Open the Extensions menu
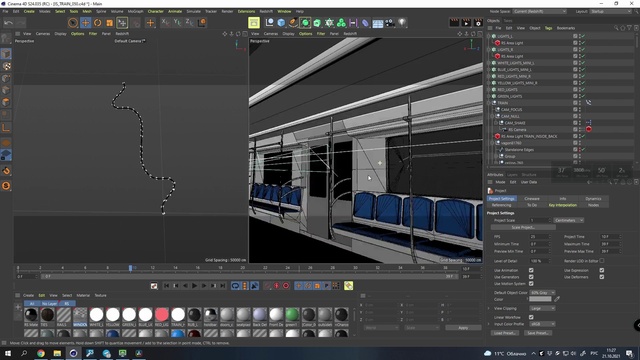Screen dimensions: 640x360 [246, 11]
